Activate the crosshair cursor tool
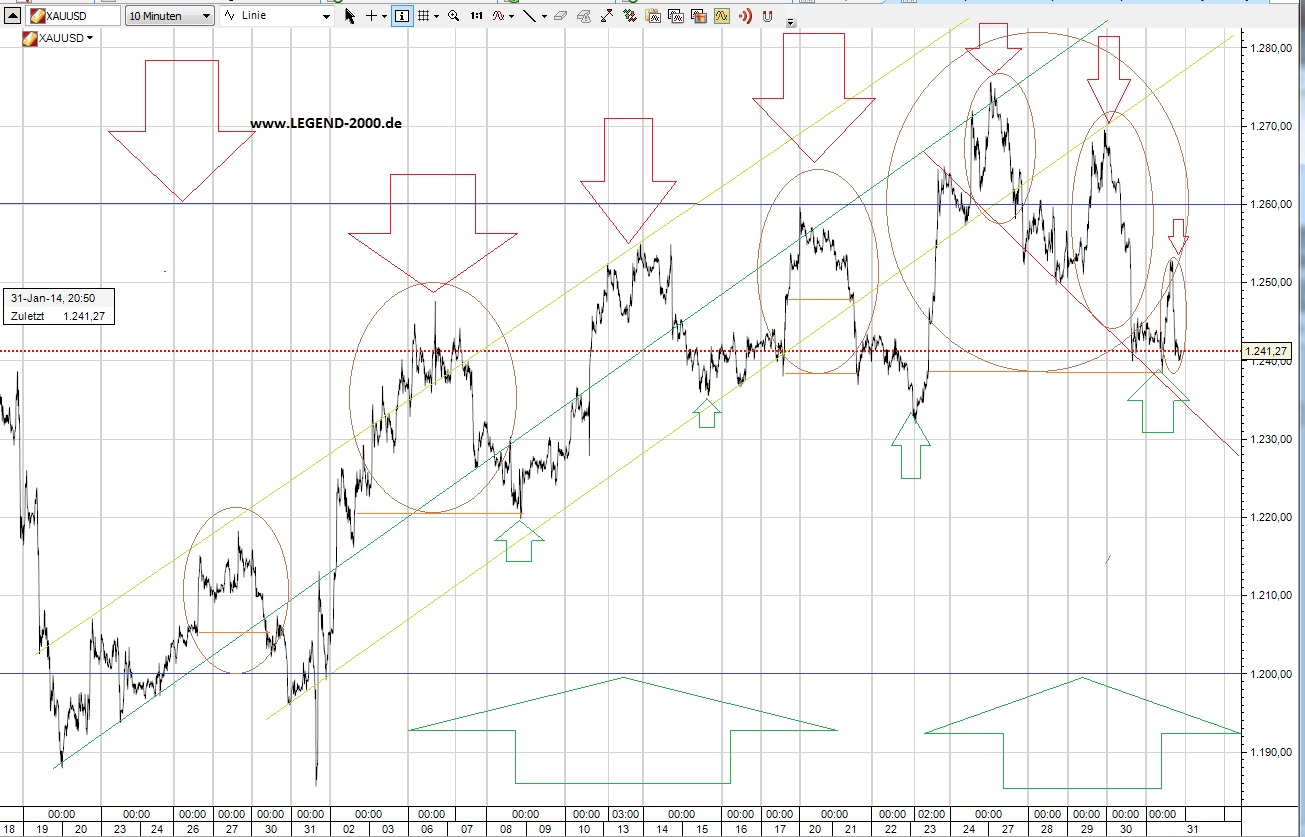Viewport: 1305px width, 837px height. coord(371,16)
